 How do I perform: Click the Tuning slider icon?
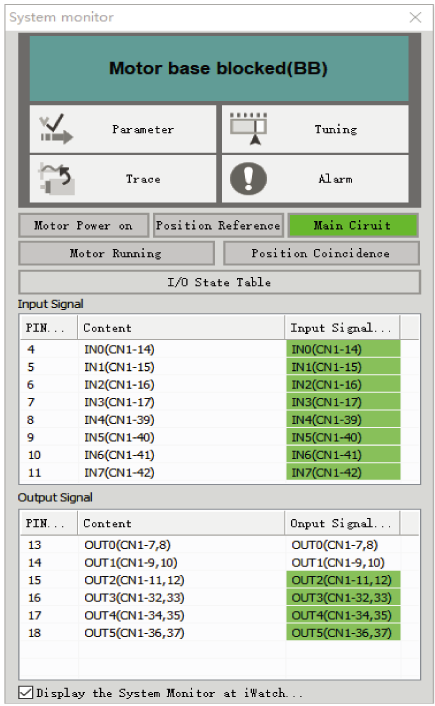tap(249, 129)
